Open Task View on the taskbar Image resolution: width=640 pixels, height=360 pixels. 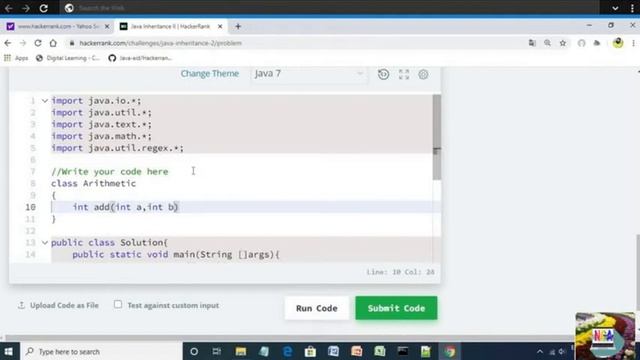pos(217,351)
